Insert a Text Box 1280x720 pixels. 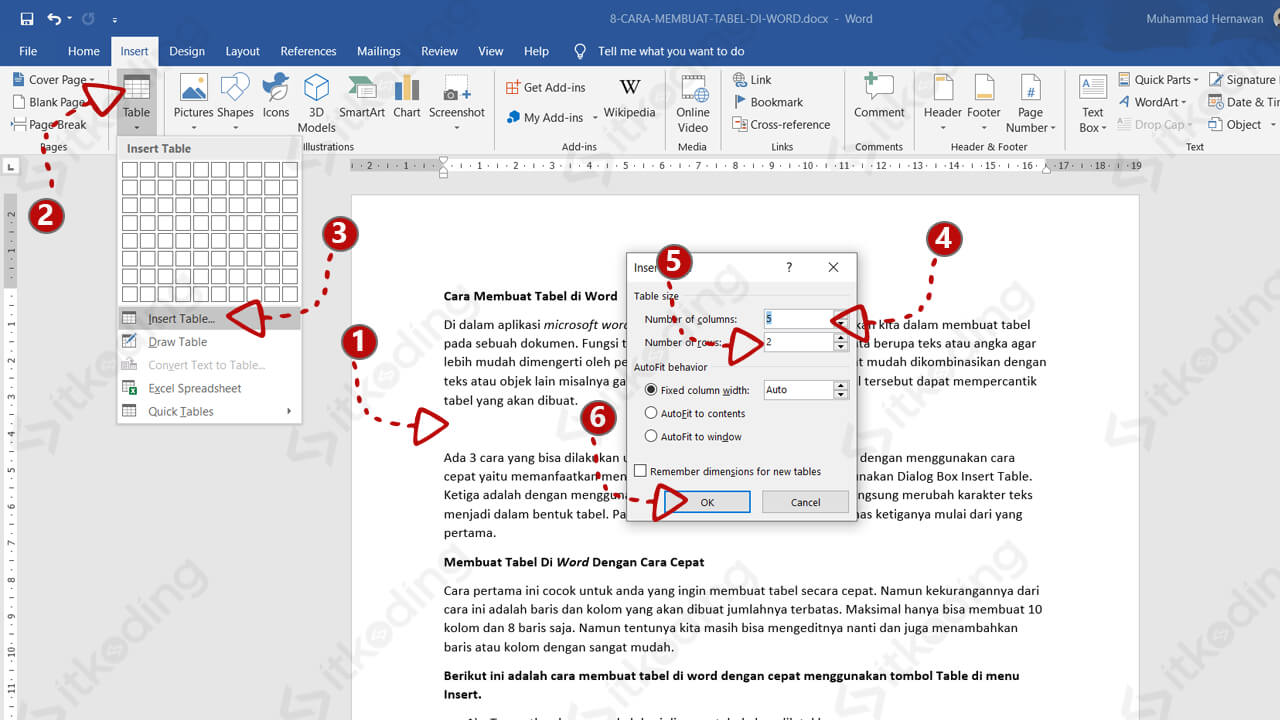(1093, 103)
